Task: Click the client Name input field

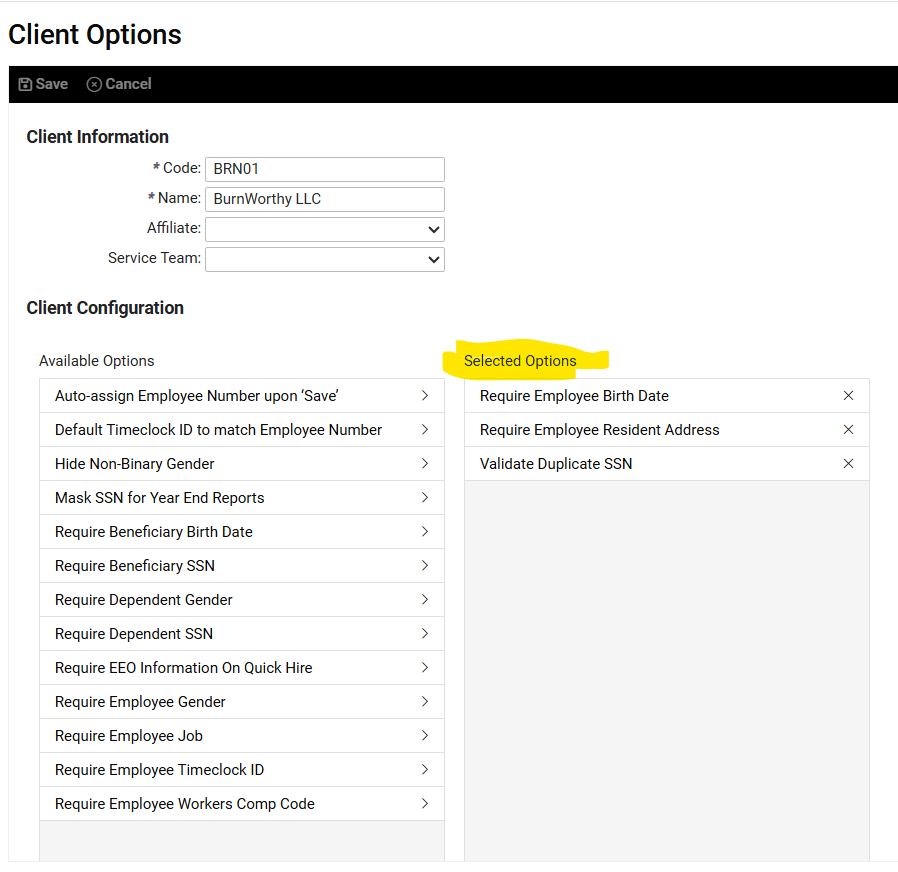Action: (325, 199)
